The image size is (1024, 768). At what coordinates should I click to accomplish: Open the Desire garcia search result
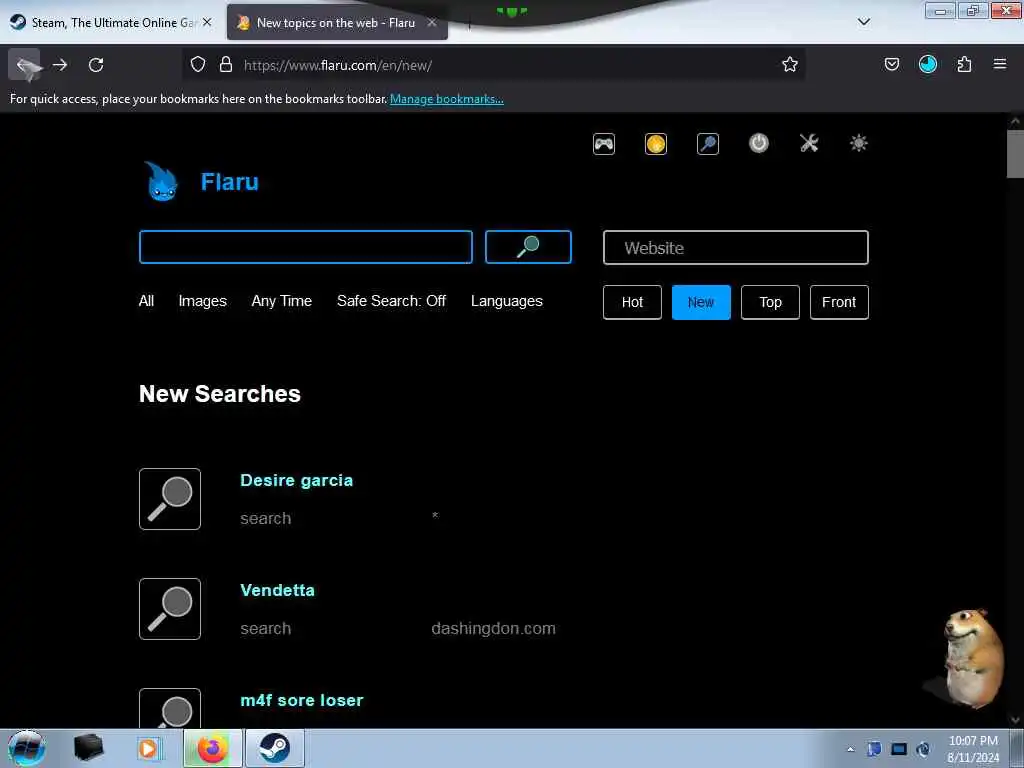[296, 481]
